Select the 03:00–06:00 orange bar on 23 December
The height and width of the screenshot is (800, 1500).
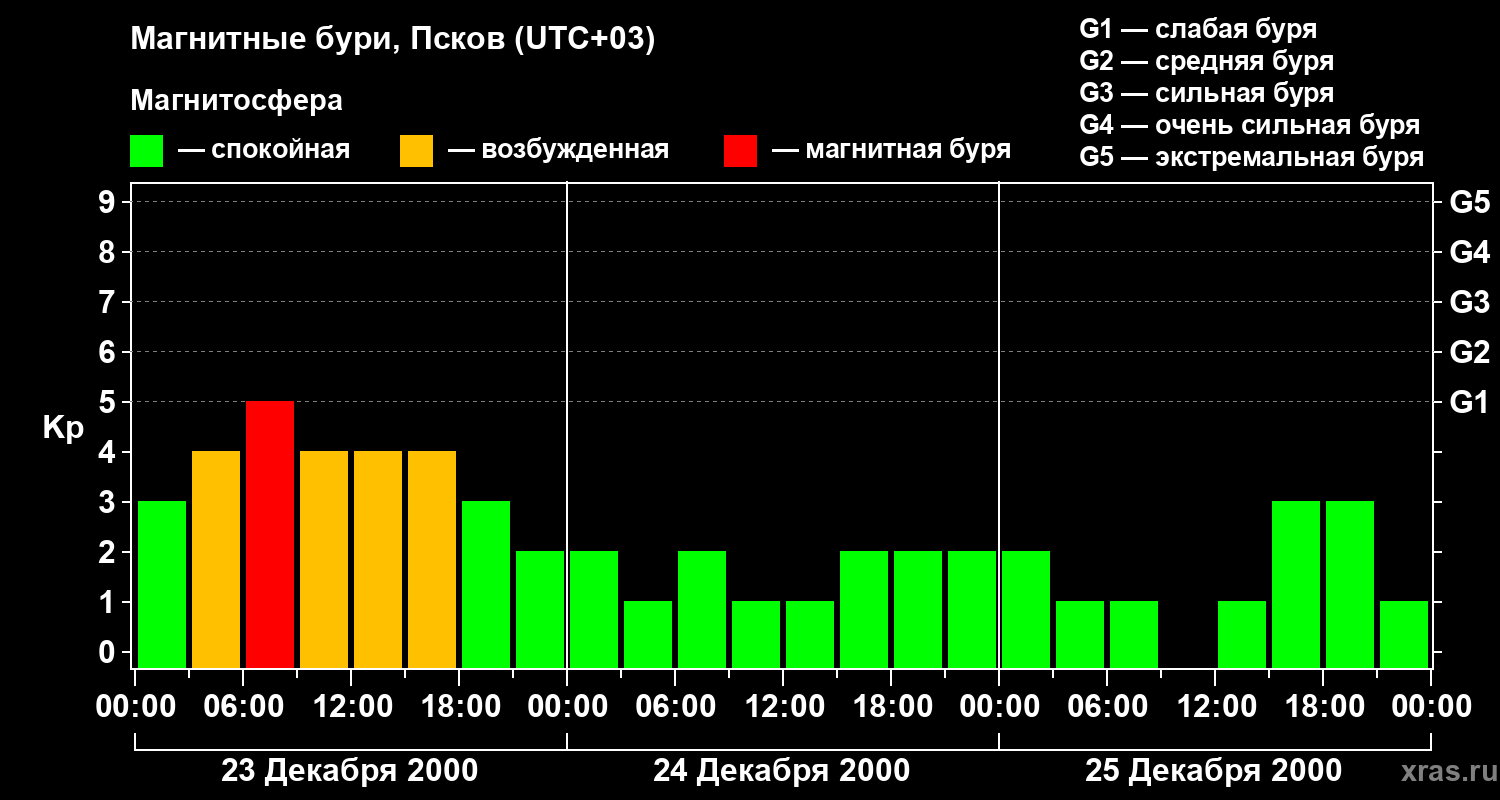click(x=216, y=559)
